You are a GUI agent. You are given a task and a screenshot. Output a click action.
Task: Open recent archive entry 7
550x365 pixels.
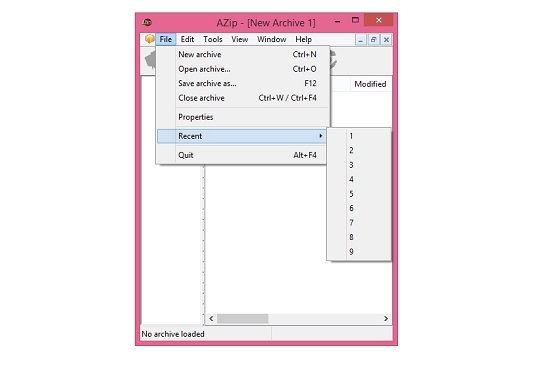click(359, 223)
